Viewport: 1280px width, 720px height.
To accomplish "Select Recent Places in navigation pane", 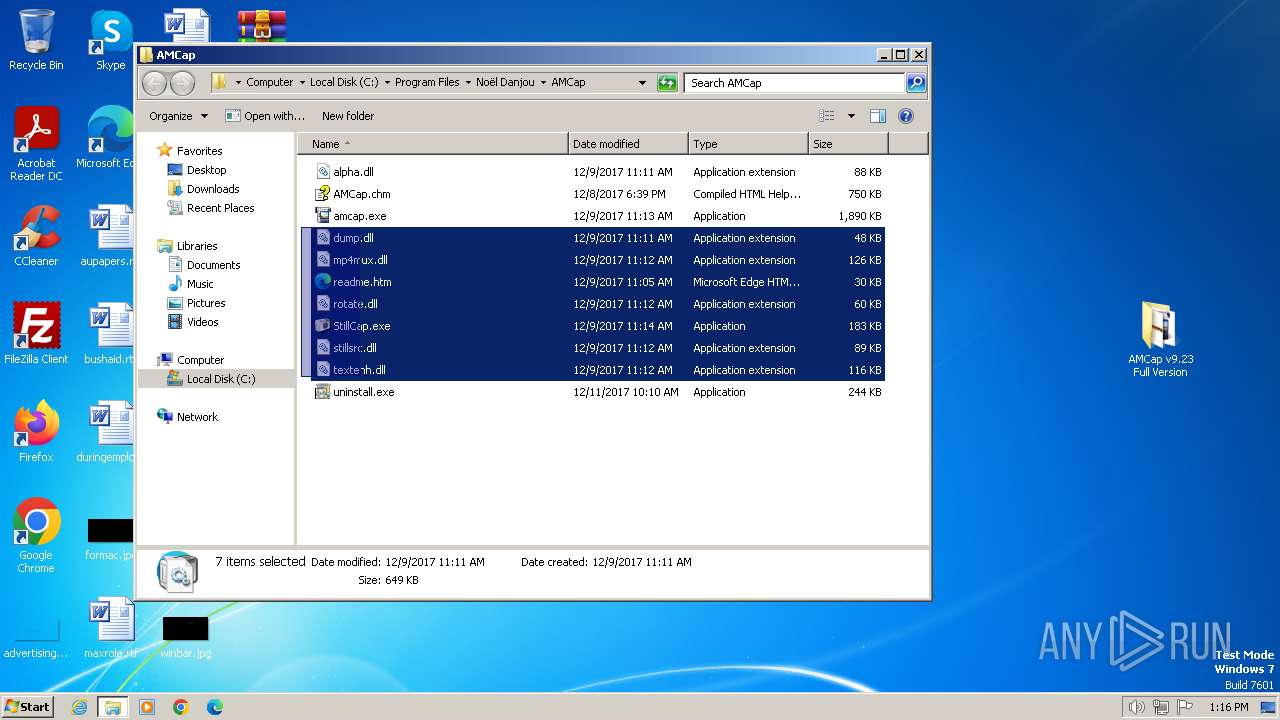I will pos(220,208).
